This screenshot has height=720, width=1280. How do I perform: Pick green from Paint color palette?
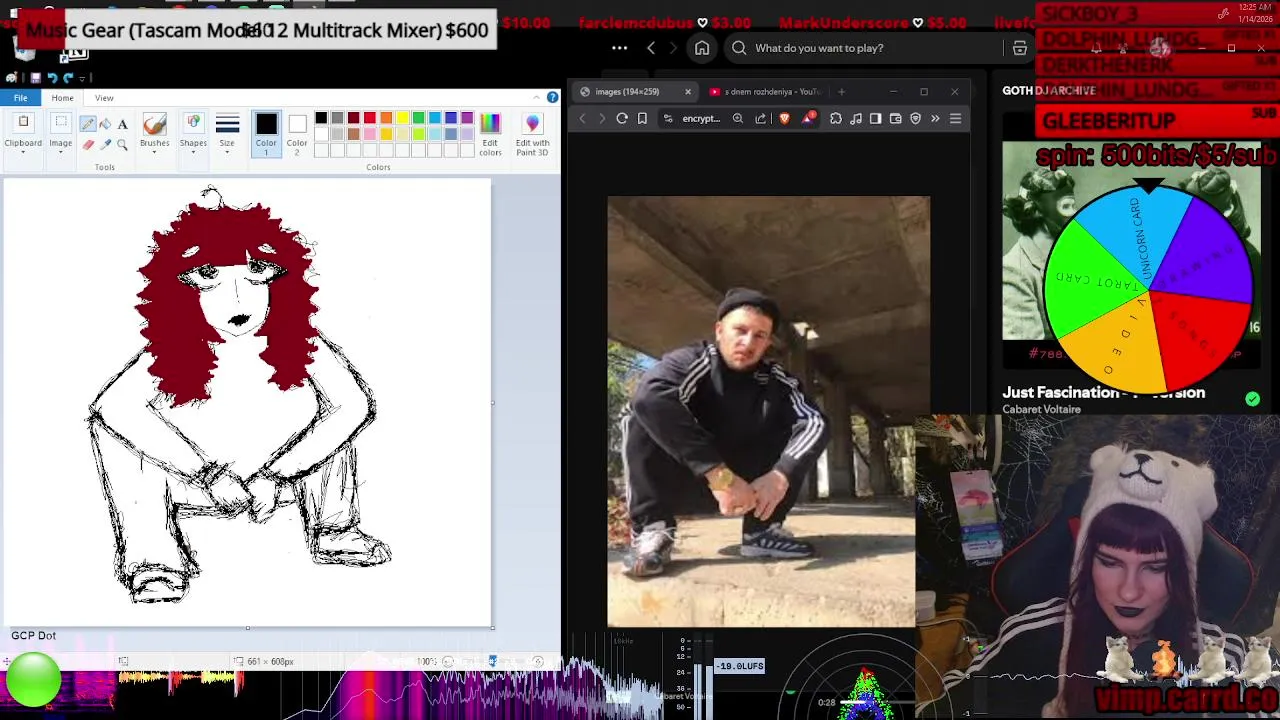point(418,118)
